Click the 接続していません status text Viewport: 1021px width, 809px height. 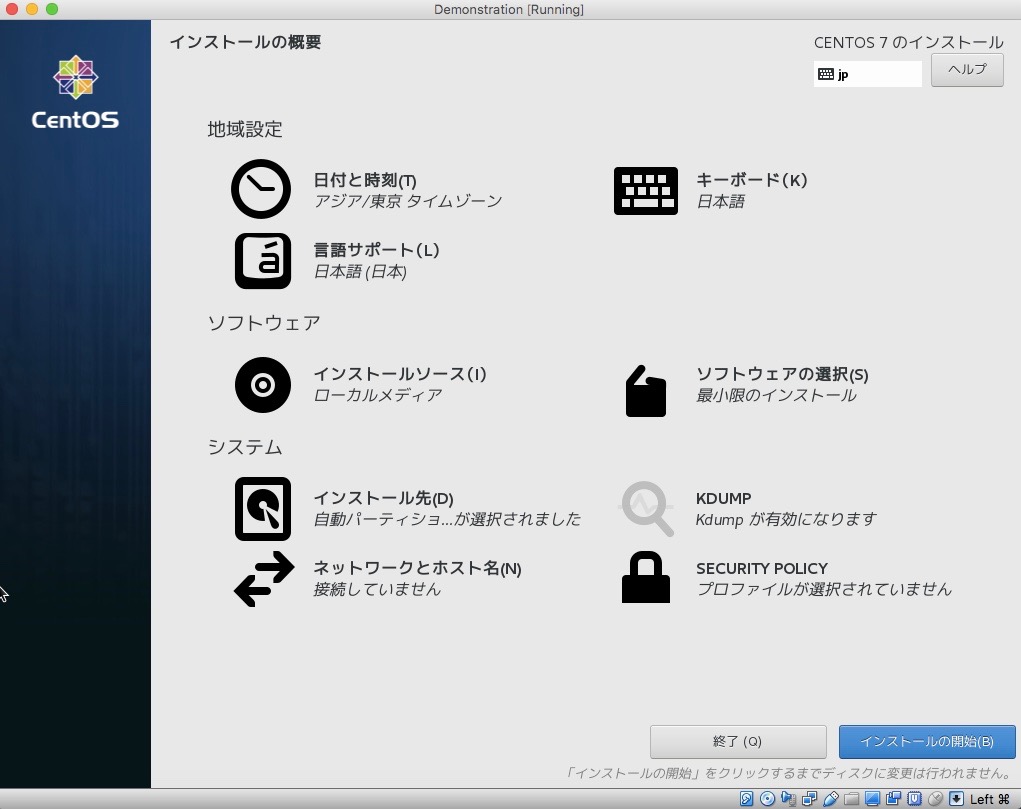(377, 589)
